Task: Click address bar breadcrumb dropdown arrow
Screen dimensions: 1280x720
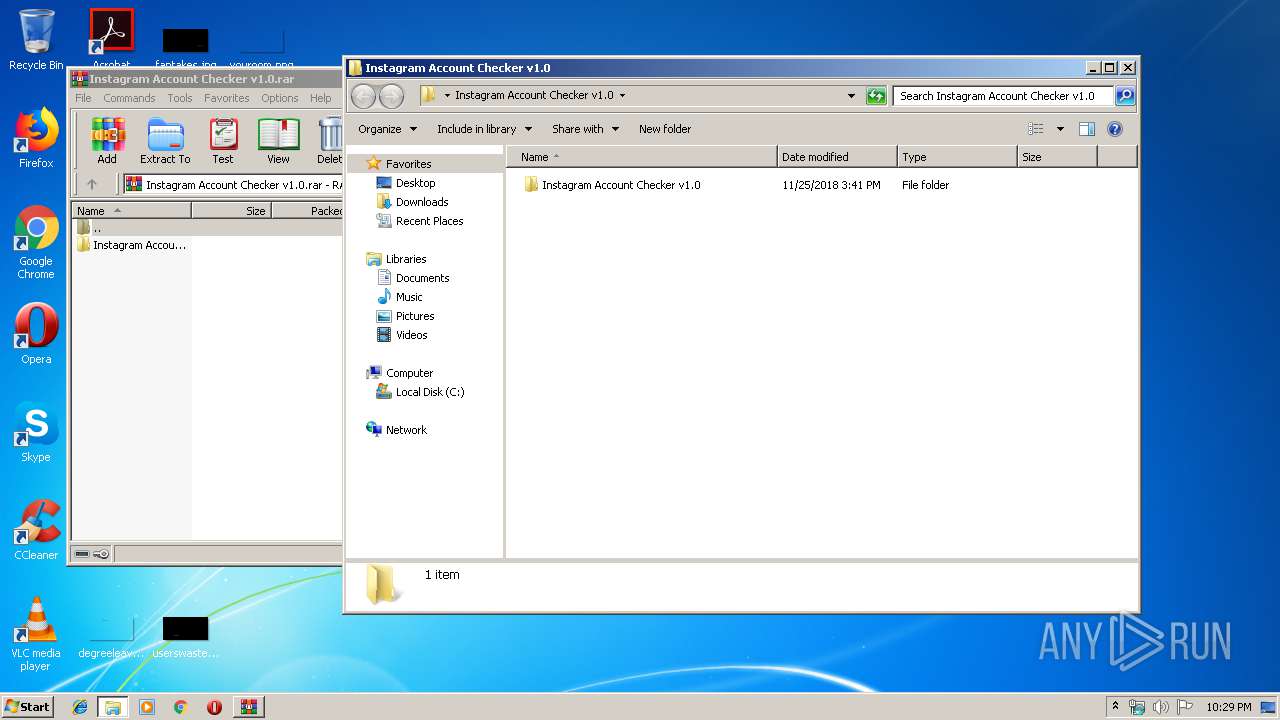Action: click(x=622, y=96)
